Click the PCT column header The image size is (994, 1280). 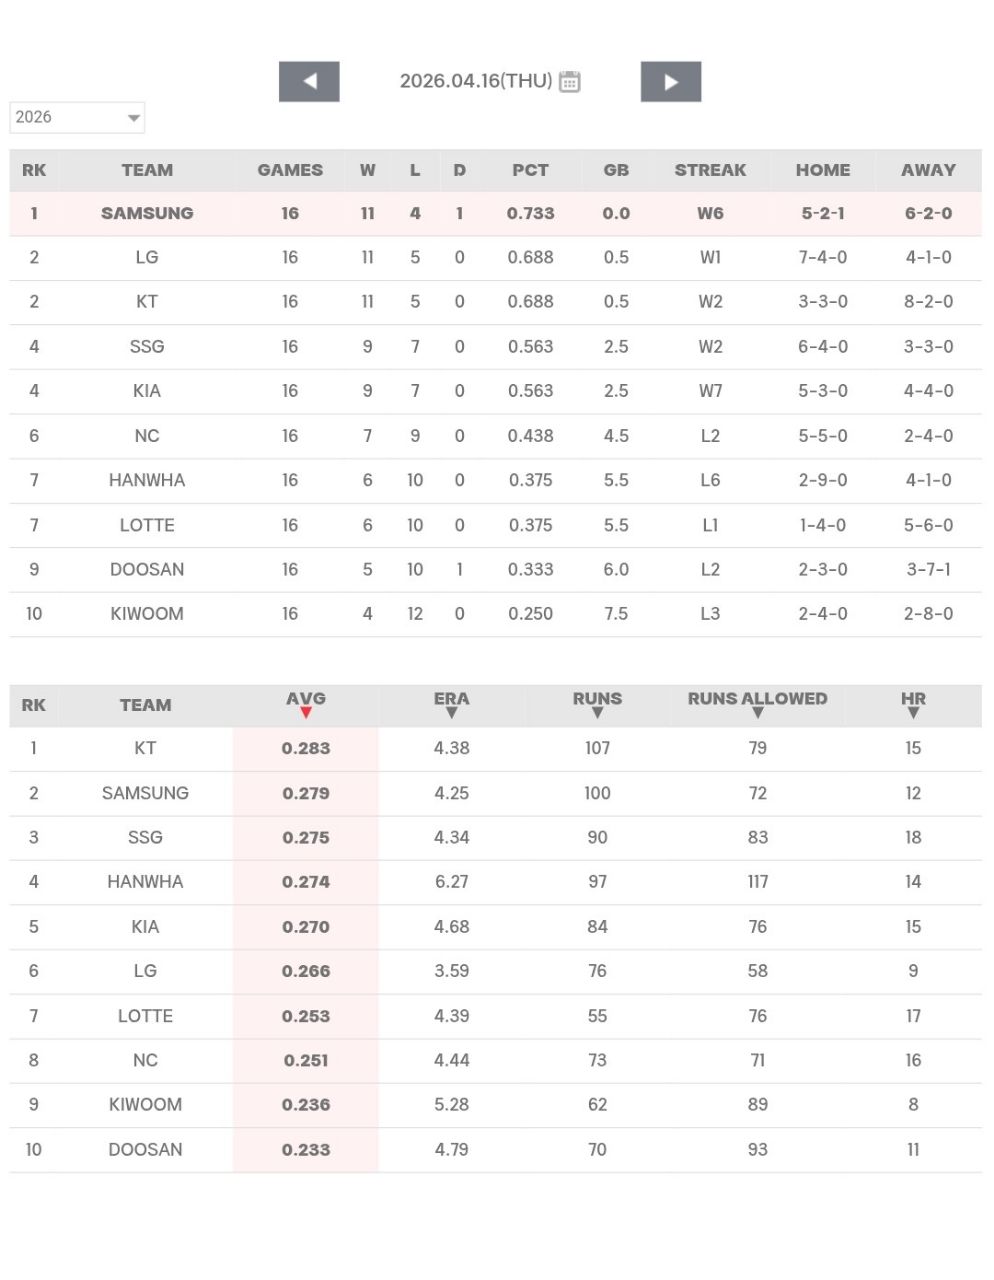530,170
